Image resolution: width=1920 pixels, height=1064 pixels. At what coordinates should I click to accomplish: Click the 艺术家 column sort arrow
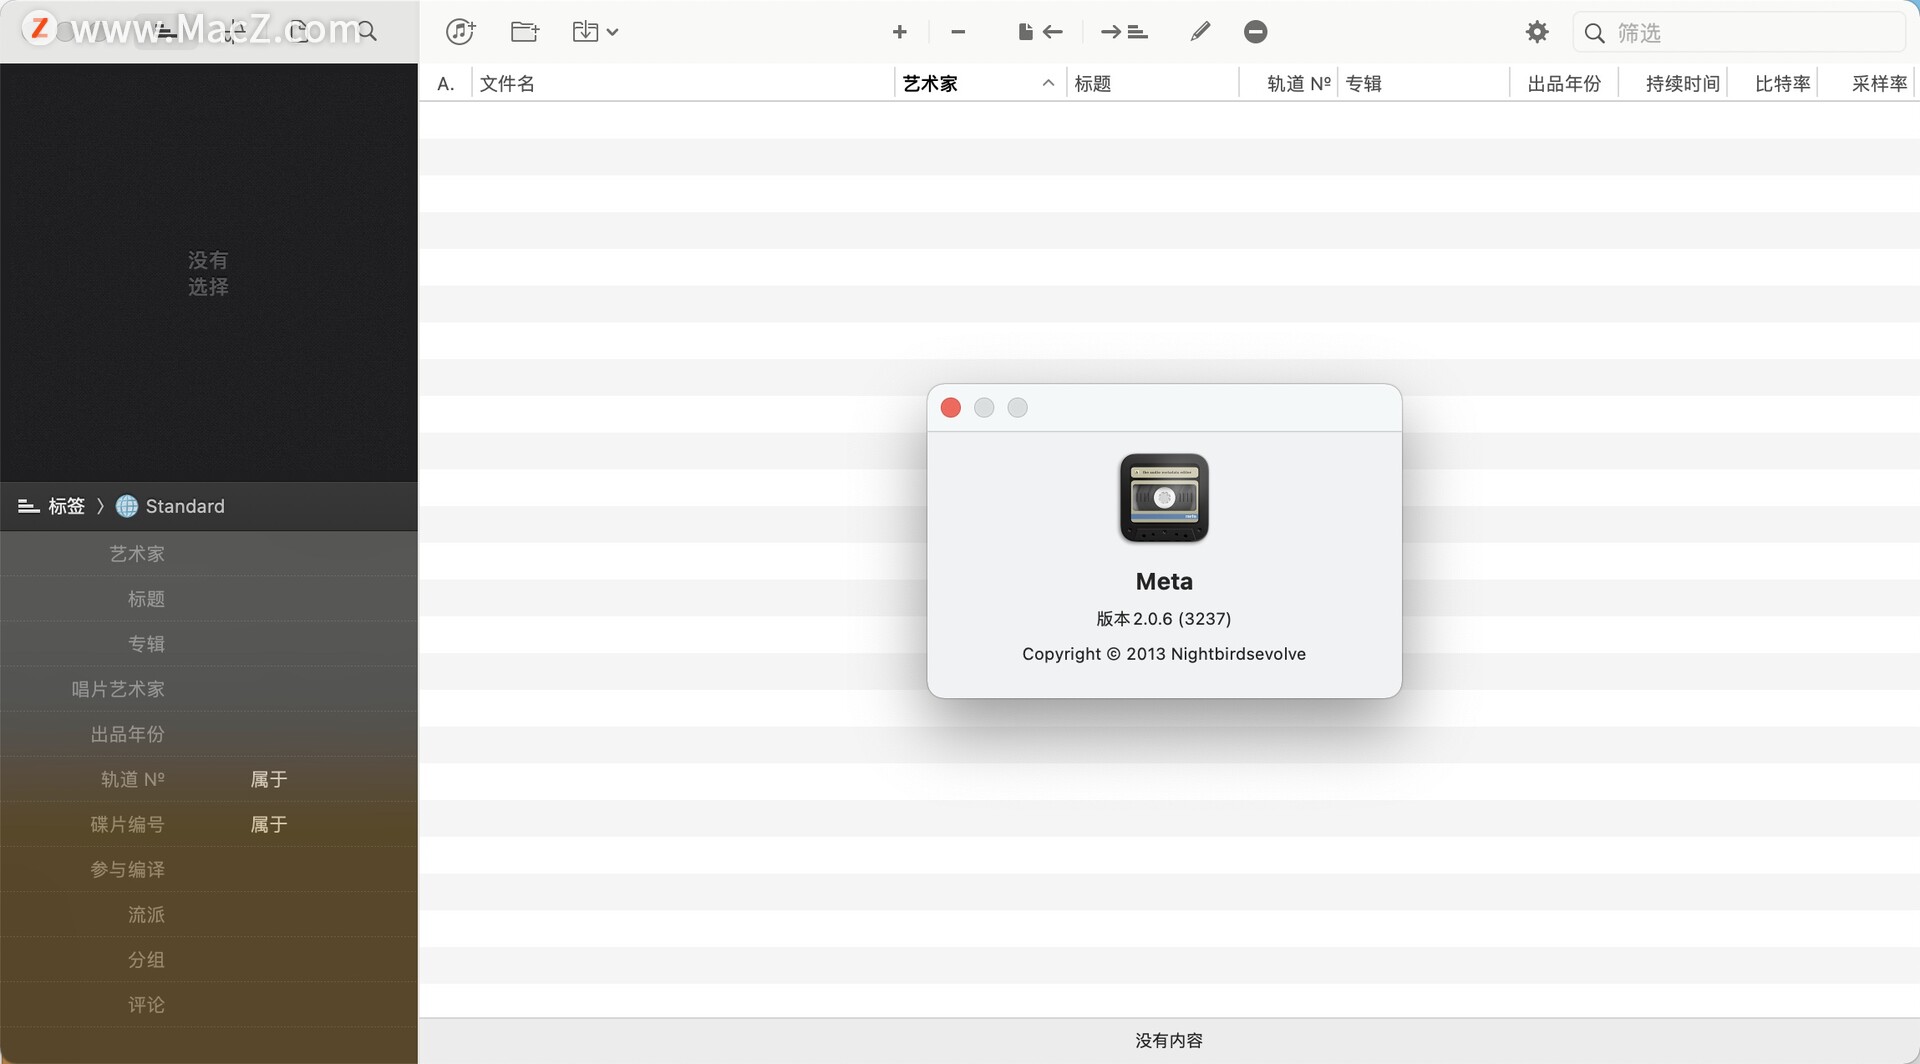click(x=1048, y=83)
